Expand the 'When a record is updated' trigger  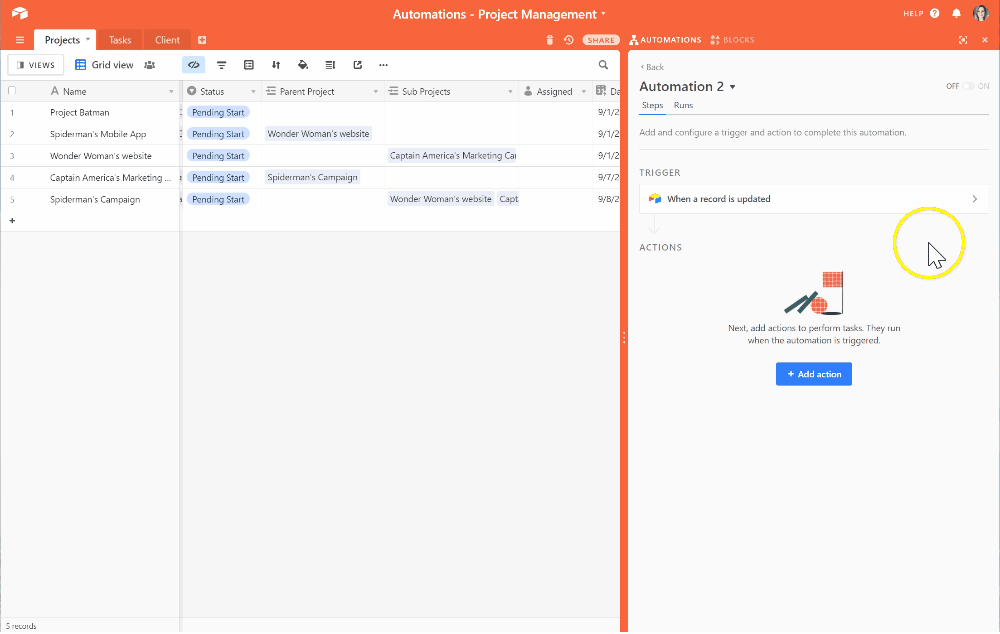(x=813, y=199)
